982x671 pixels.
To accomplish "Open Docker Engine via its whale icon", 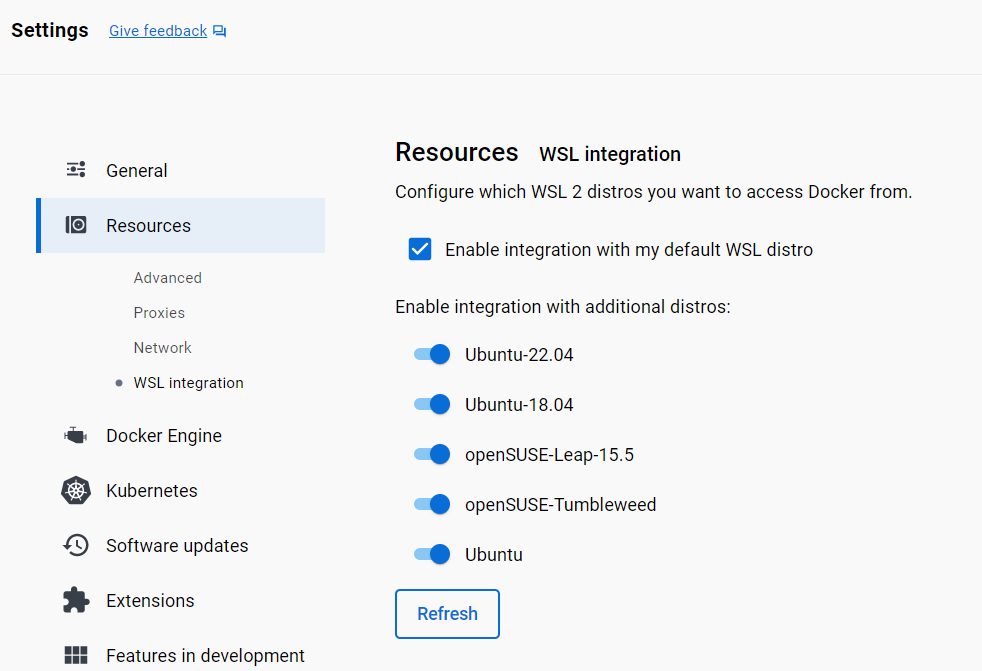I will (x=76, y=436).
